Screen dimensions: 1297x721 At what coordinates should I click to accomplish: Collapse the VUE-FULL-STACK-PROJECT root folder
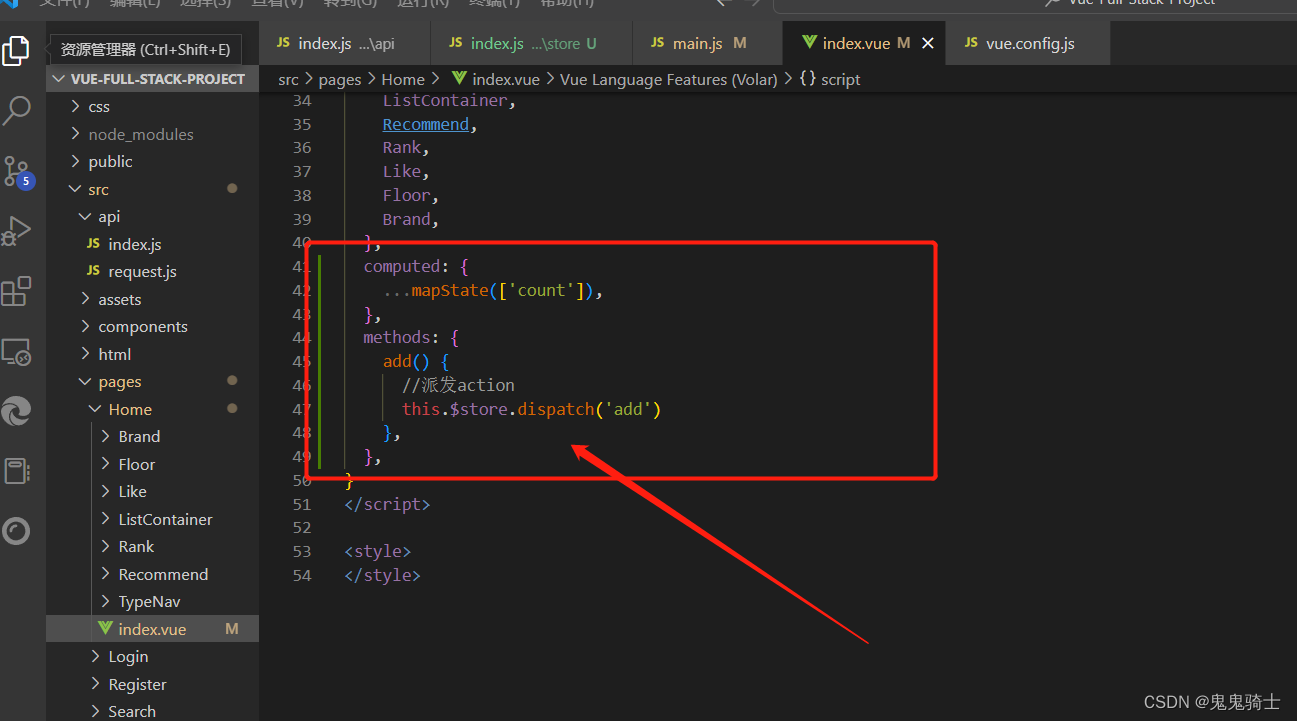[x=152, y=79]
